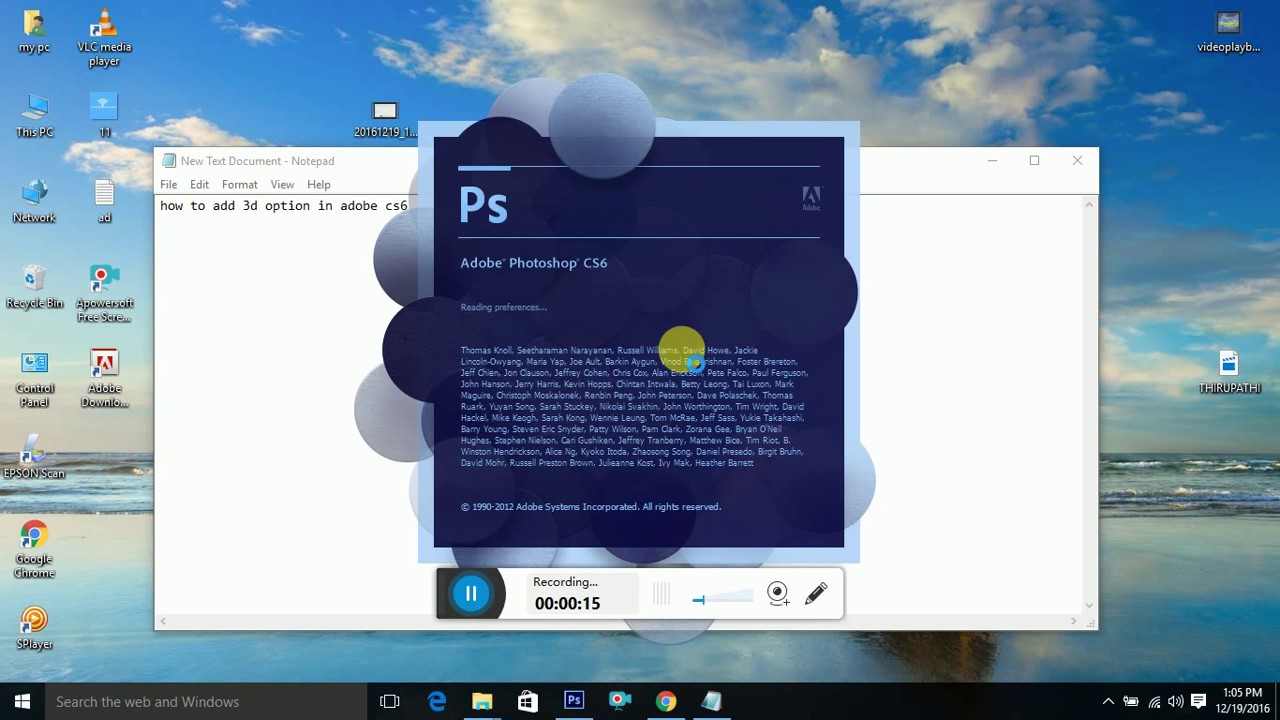Viewport: 1280px width, 720px height.
Task: Activate the pencil annotation tool in recorder
Action: tap(816, 594)
